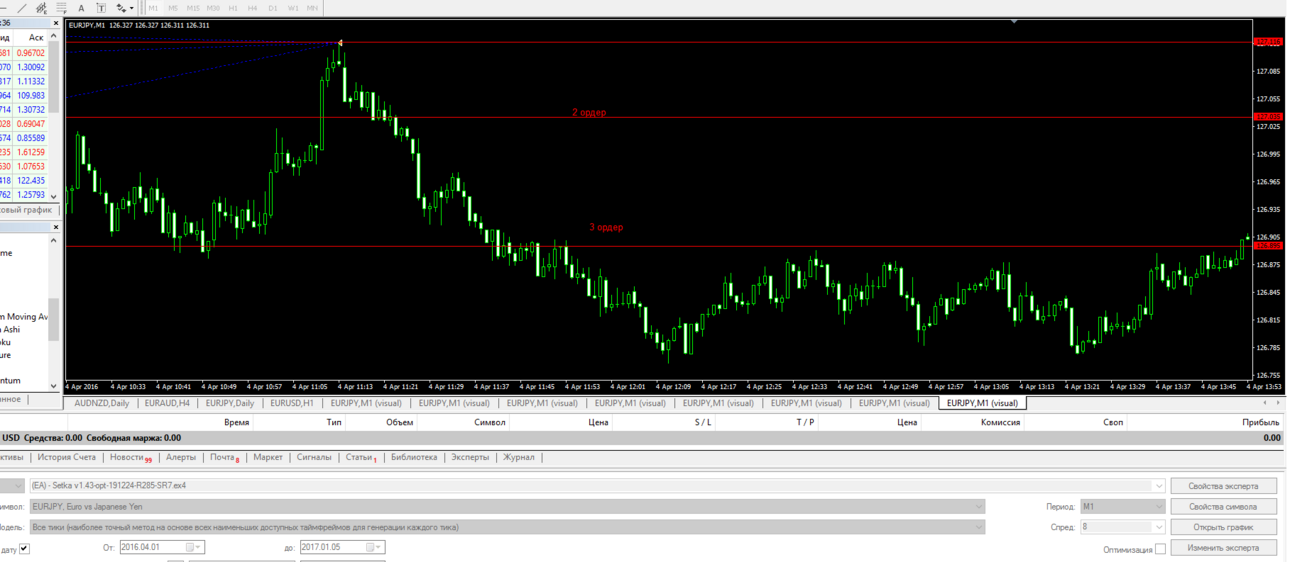Click Navigator scroll down arrow
Screen dimensions: 1290x562
(55, 386)
